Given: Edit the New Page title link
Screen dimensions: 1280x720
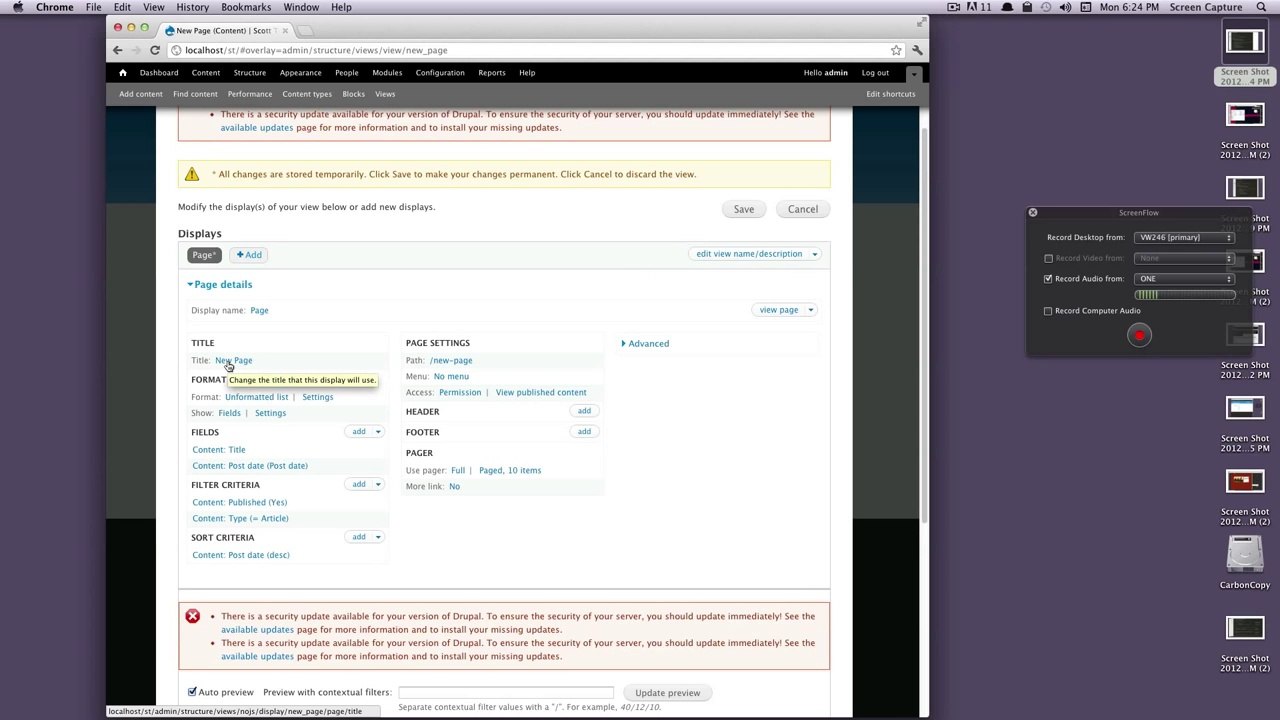Looking at the screenshot, I should tap(234, 361).
